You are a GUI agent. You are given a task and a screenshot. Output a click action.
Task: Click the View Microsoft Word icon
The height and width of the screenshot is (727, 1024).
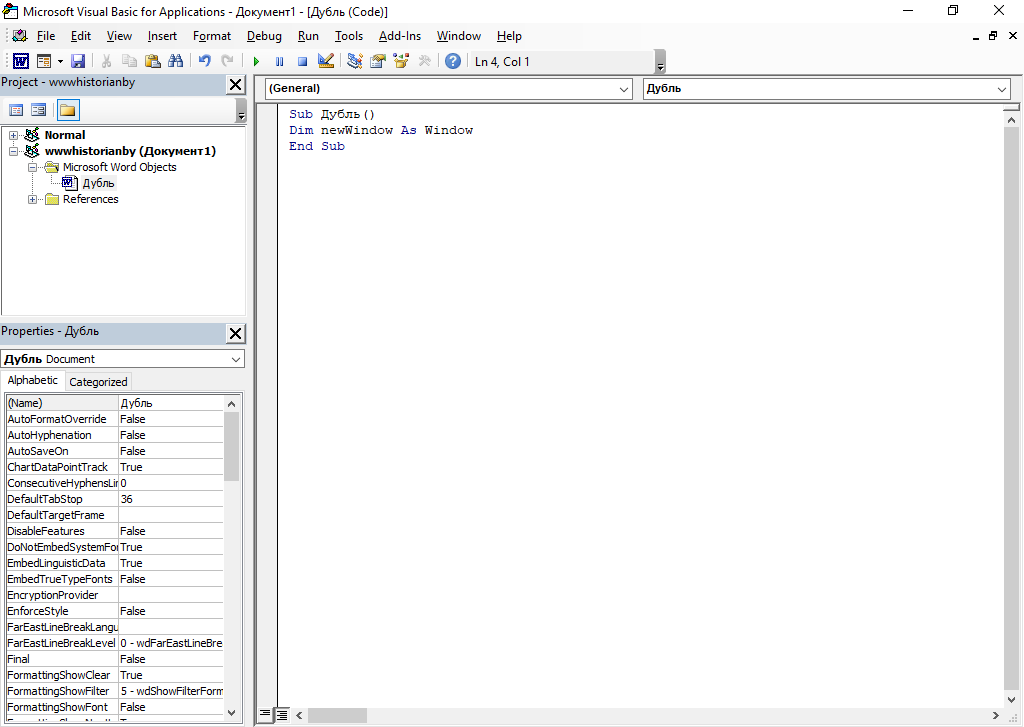(x=20, y=62)
